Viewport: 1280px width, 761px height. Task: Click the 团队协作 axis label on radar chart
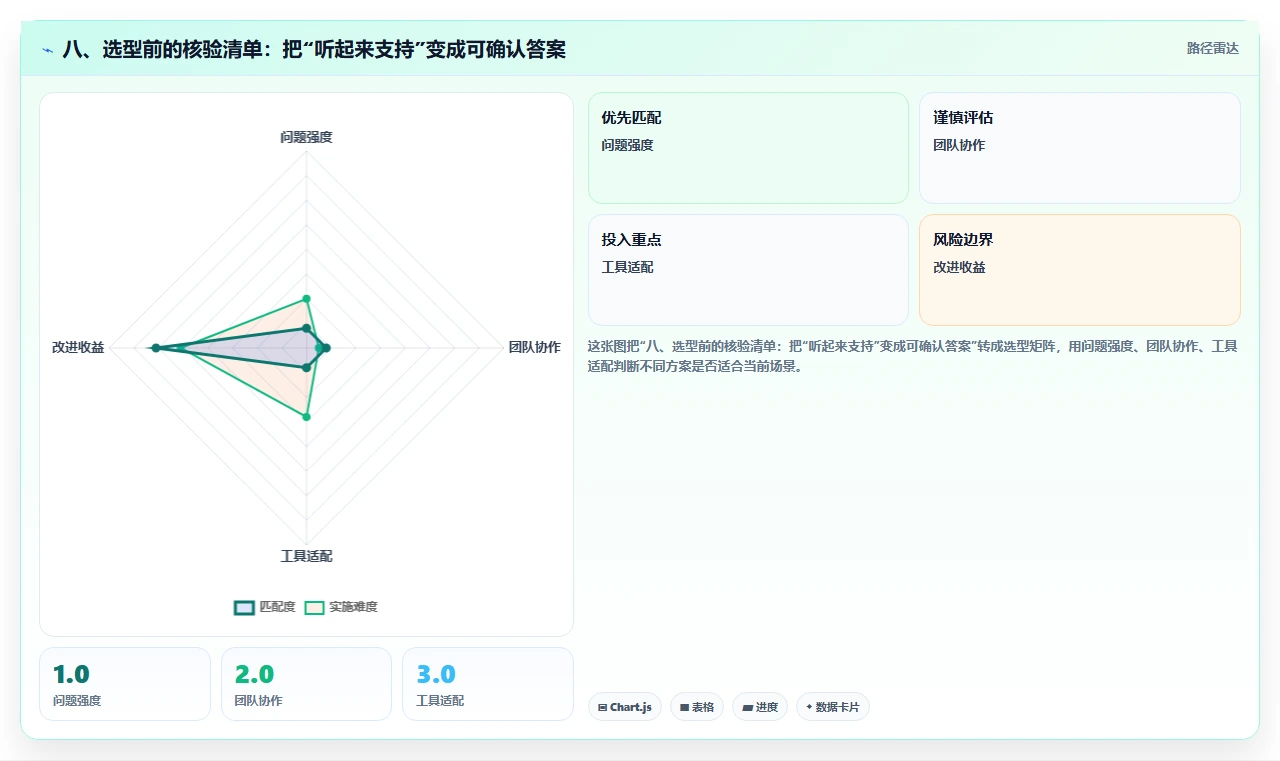[534, 347]
